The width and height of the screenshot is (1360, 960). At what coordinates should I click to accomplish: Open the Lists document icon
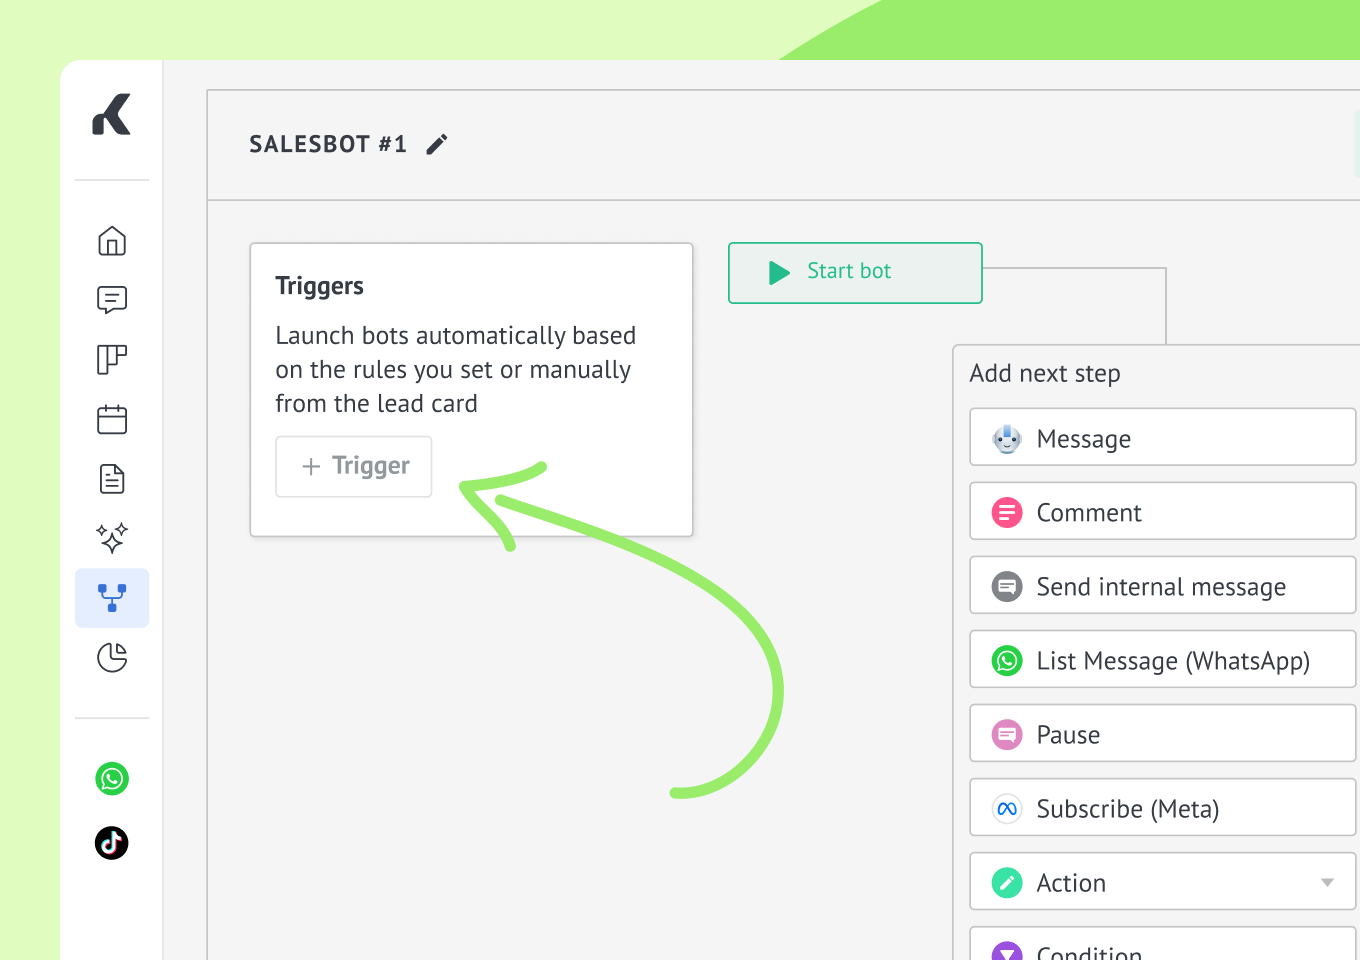(112, 479)
